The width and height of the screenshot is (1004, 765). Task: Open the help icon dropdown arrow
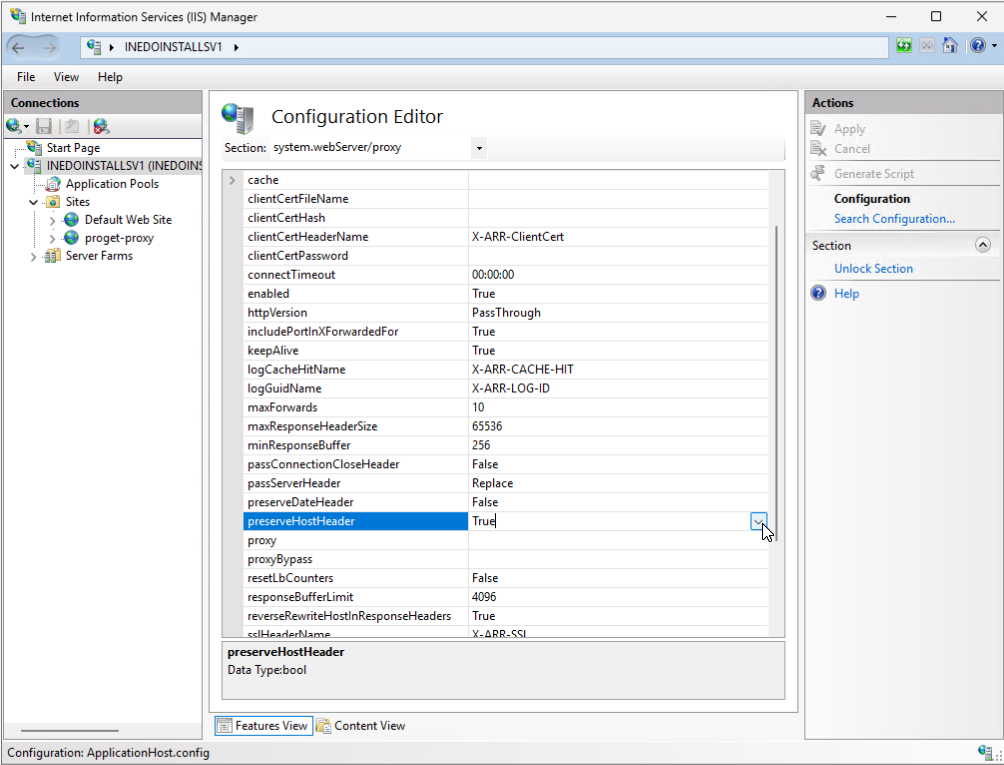click(994, 45)
